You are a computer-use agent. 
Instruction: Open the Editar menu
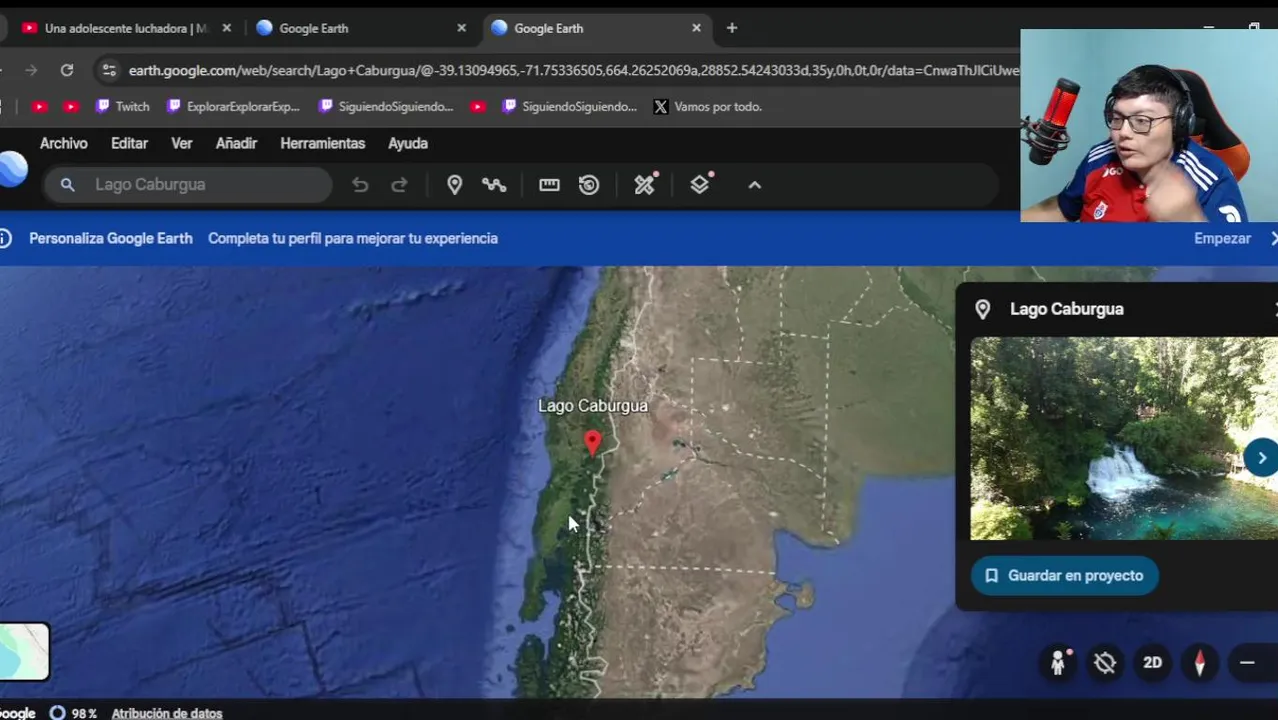tap(129, 143)
